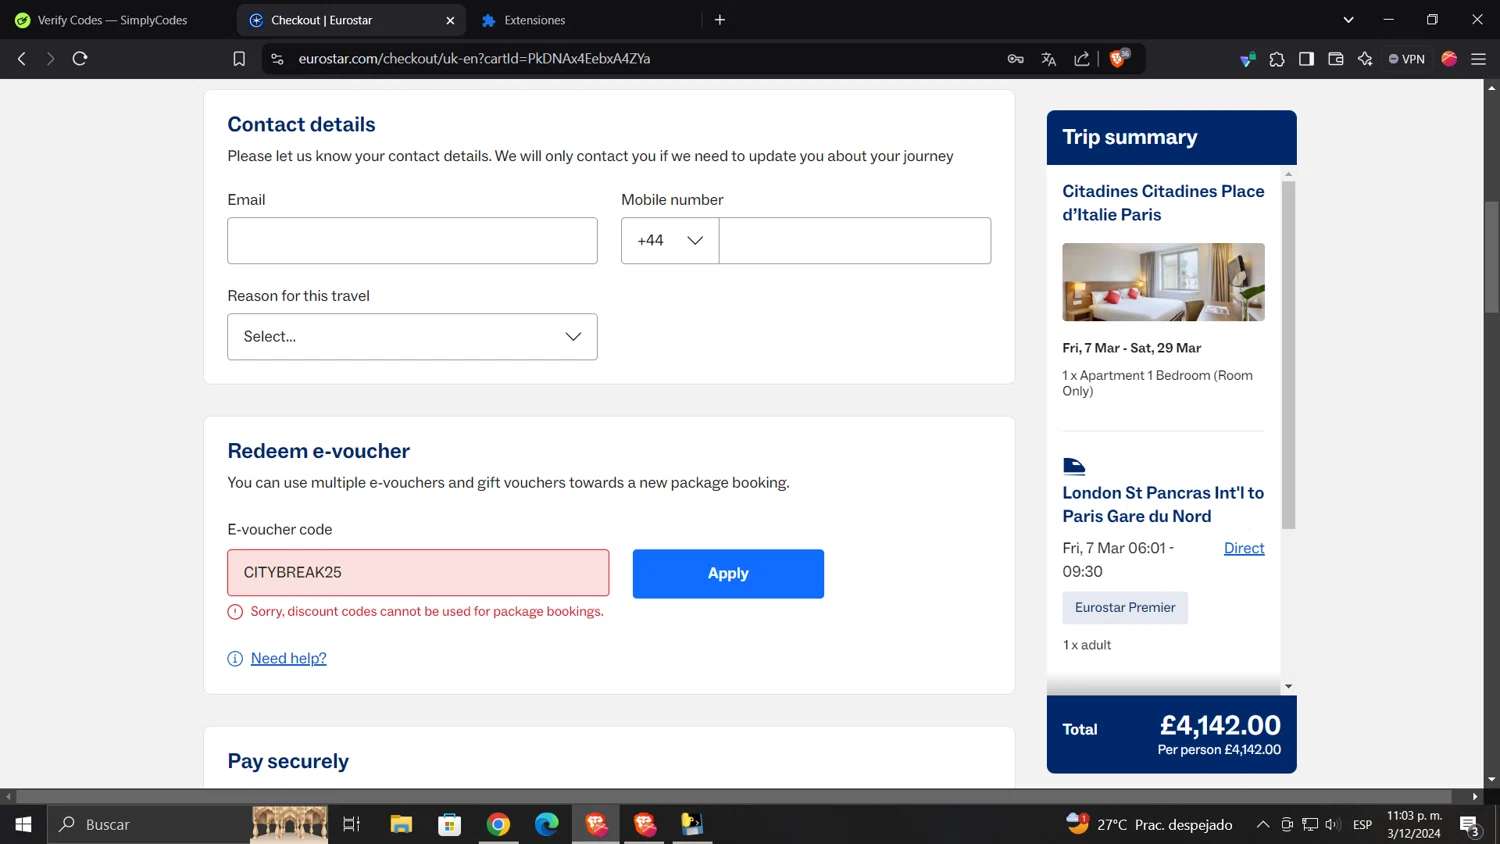Screen dimensions: 1500x844
Task: Click the VPN button in toolbar
Action: [x=1406, y=59]
